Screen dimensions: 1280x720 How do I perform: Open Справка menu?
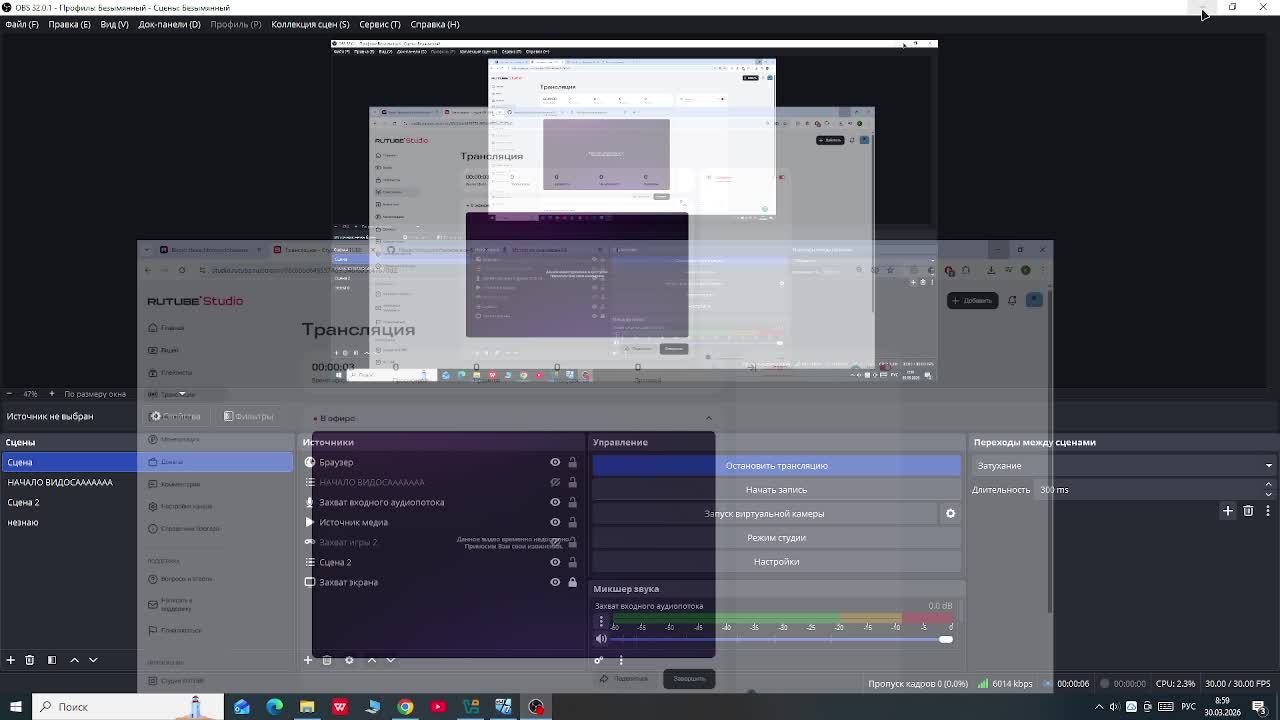click(435, 24)
